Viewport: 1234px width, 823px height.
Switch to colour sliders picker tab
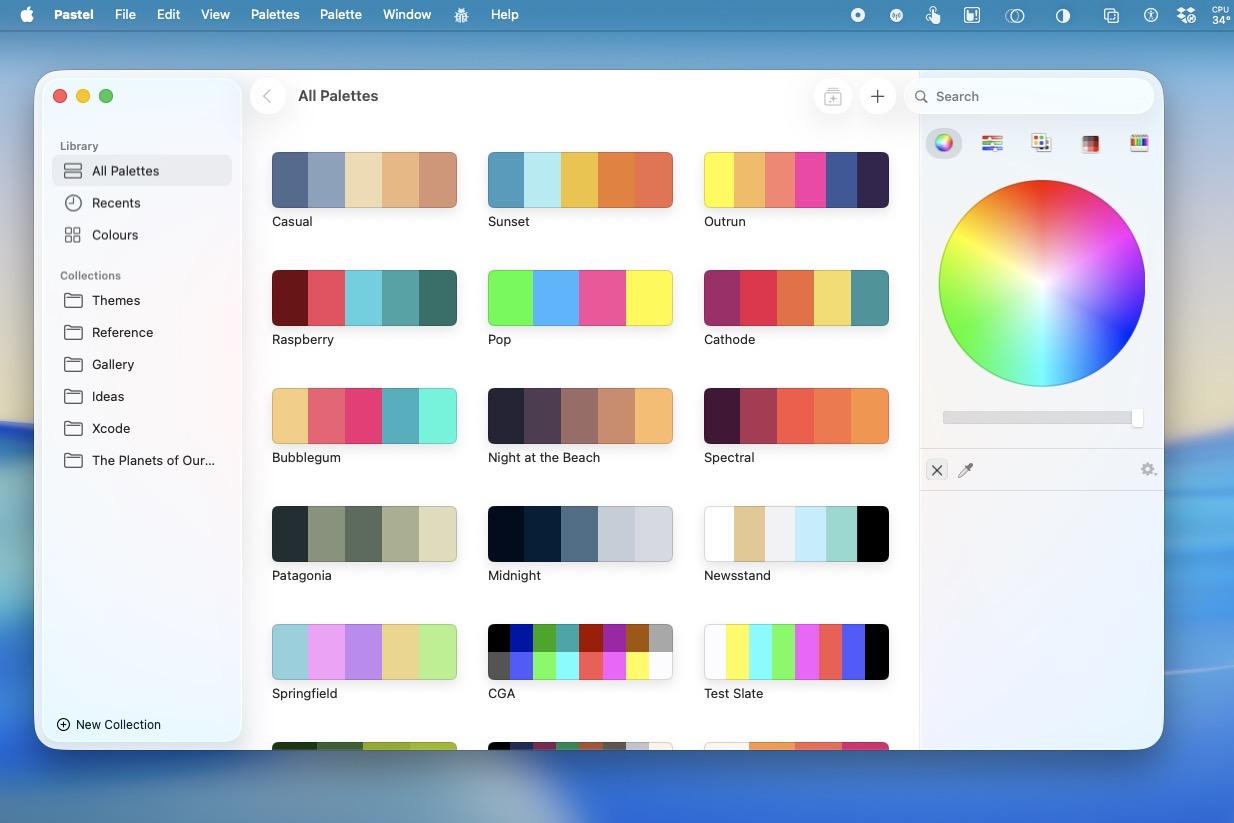(992, 143)
